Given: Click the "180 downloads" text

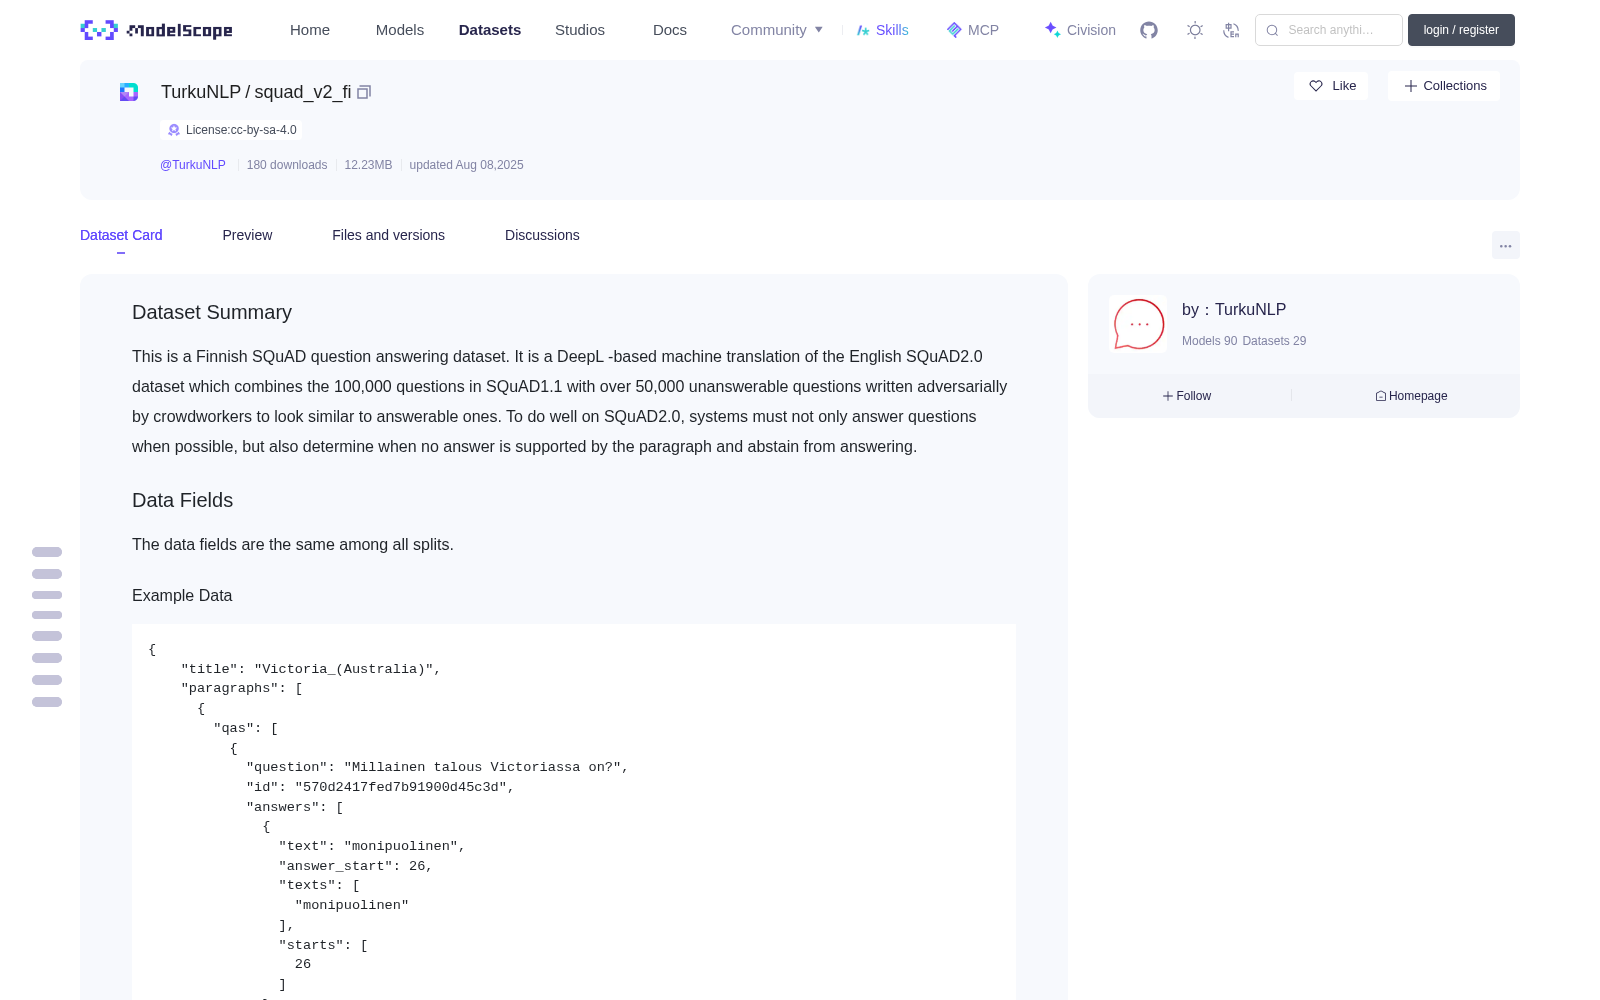Looking at the screenshot, I should pyautogui.click(x=287, y=165).
